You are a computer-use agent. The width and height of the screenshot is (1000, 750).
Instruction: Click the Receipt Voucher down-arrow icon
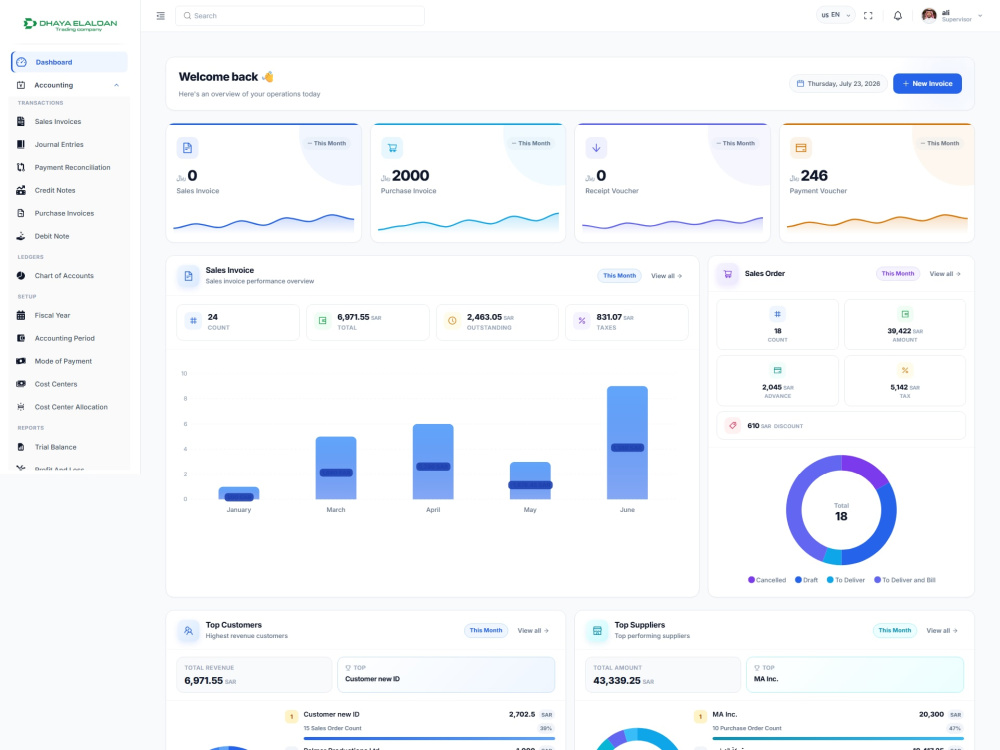pos(596,148)
